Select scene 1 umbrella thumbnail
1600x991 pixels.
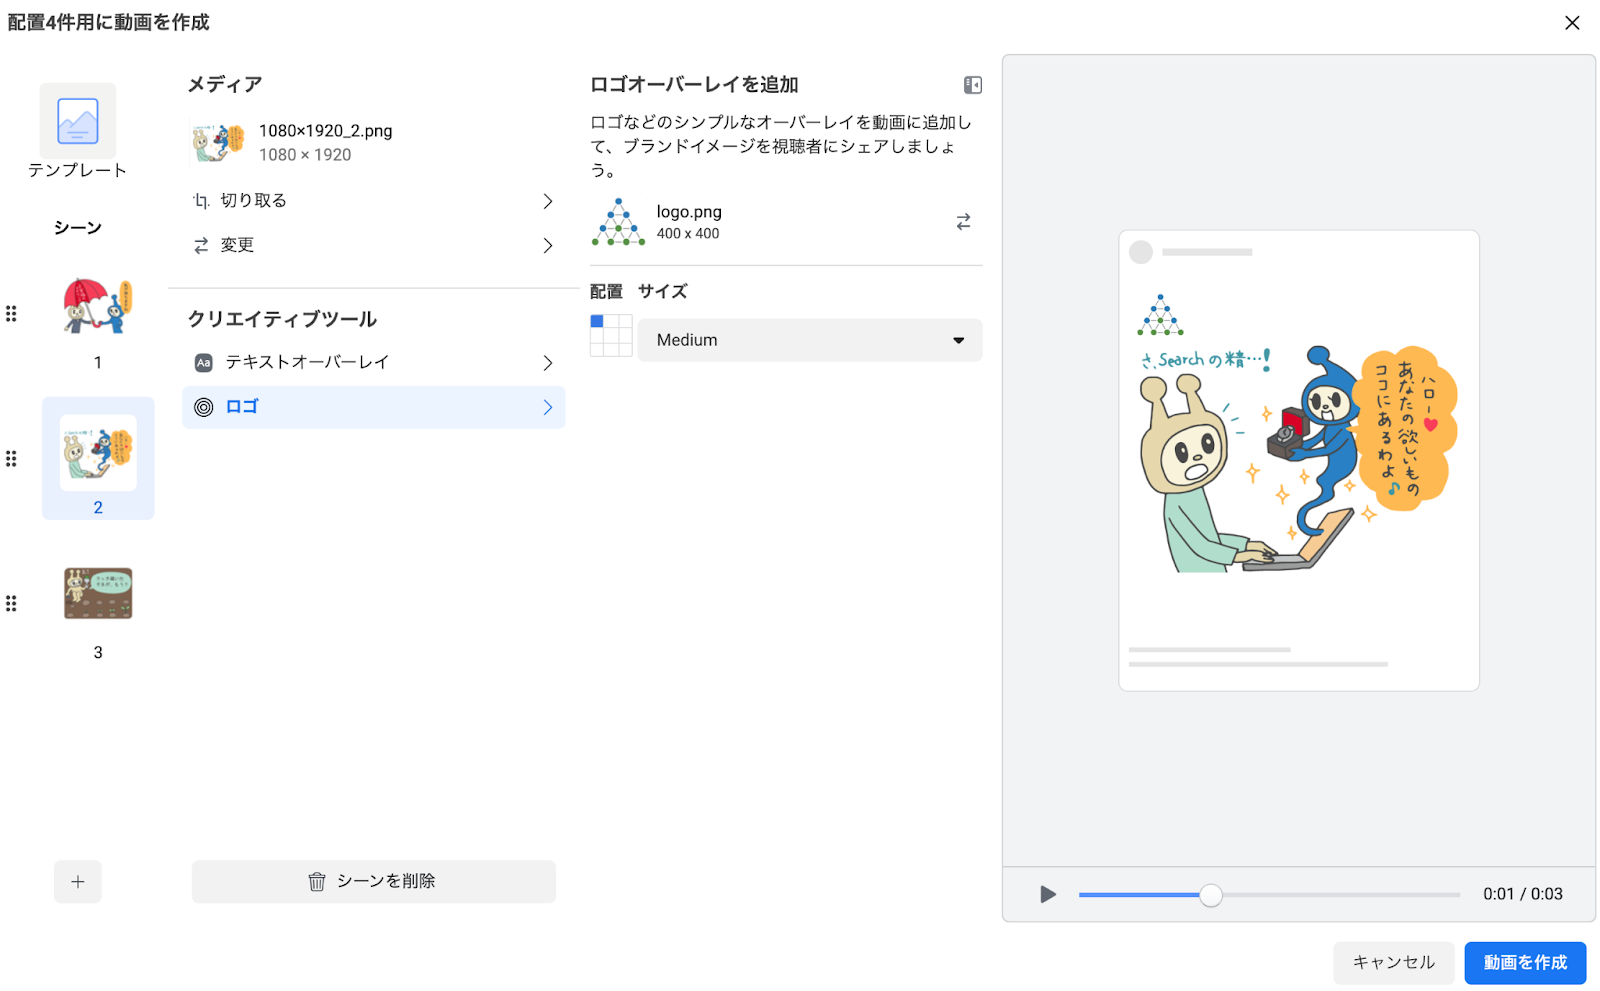(x=98, y=306)
